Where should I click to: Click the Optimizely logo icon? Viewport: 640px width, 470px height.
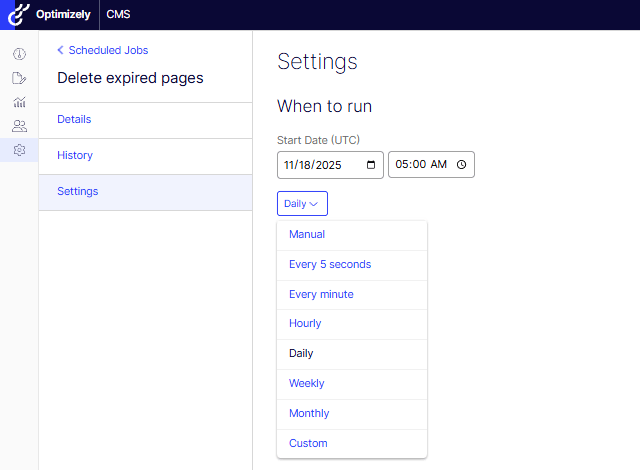(19, 15)
